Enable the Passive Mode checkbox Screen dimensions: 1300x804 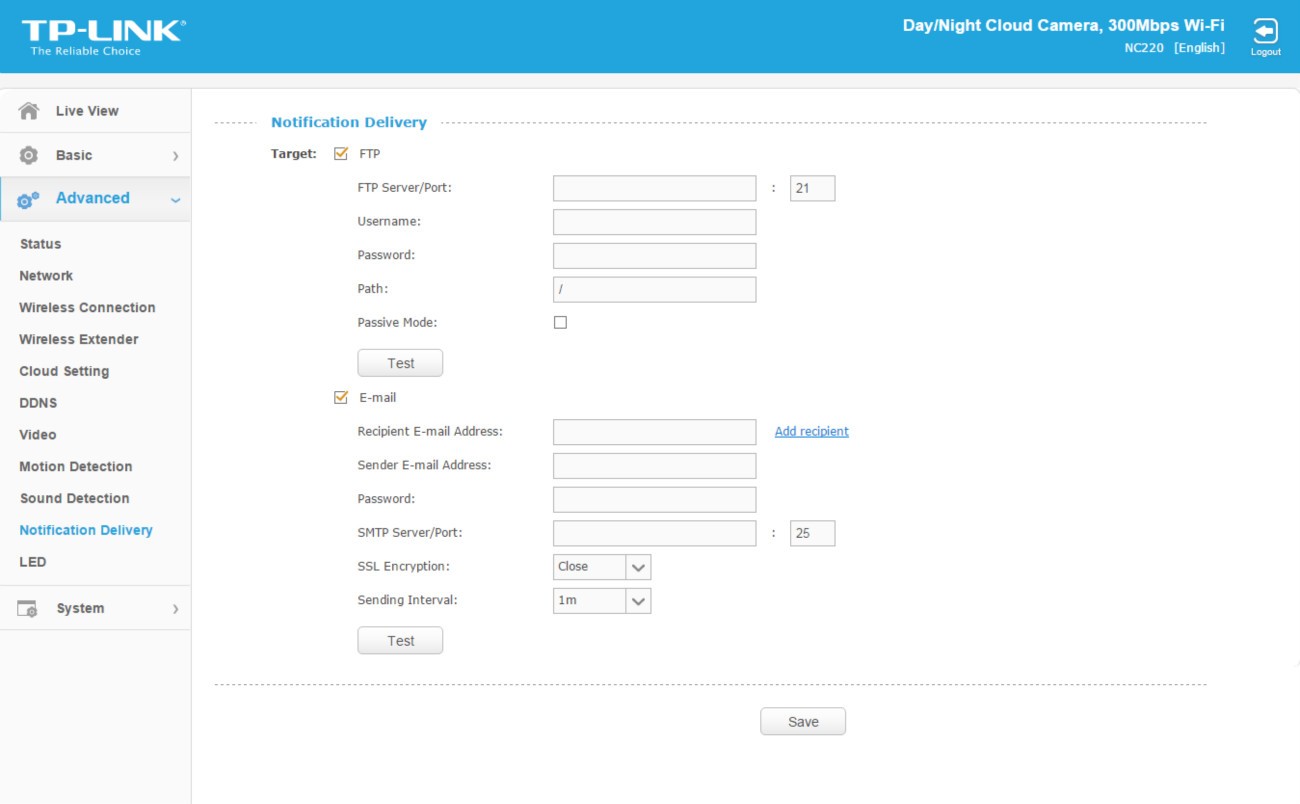(560, 322)
